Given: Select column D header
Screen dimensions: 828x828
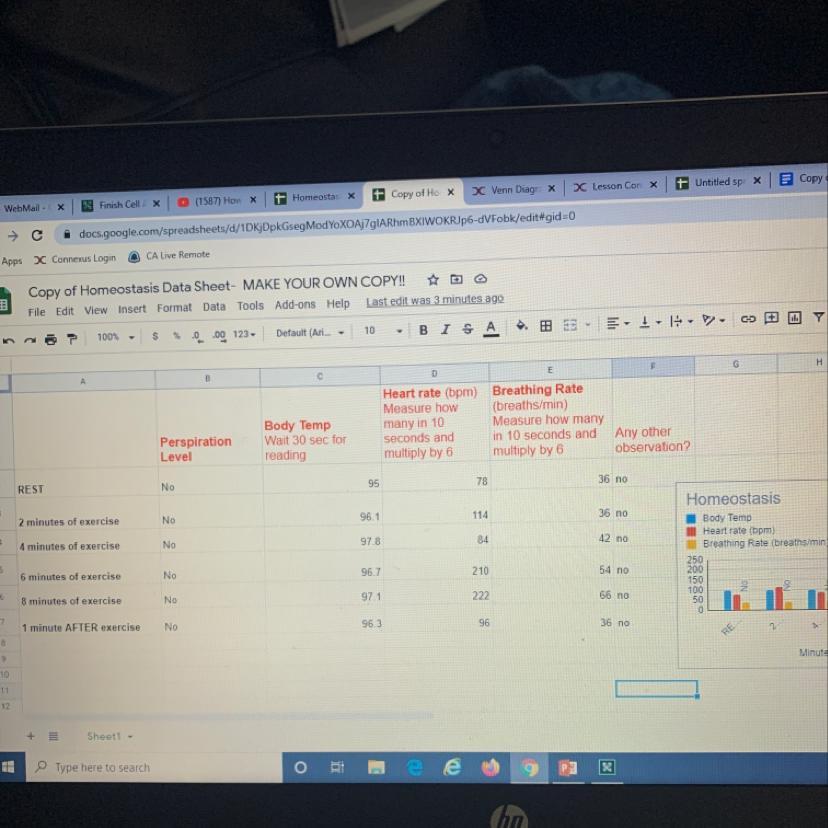Looking at the screenshot, I should click(x=434, y=373).
